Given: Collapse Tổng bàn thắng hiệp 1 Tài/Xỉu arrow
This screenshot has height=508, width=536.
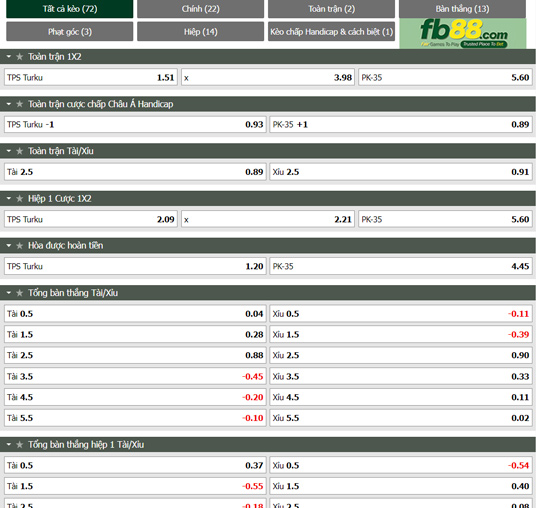Looking at the screenshot, I should [9, 444].
